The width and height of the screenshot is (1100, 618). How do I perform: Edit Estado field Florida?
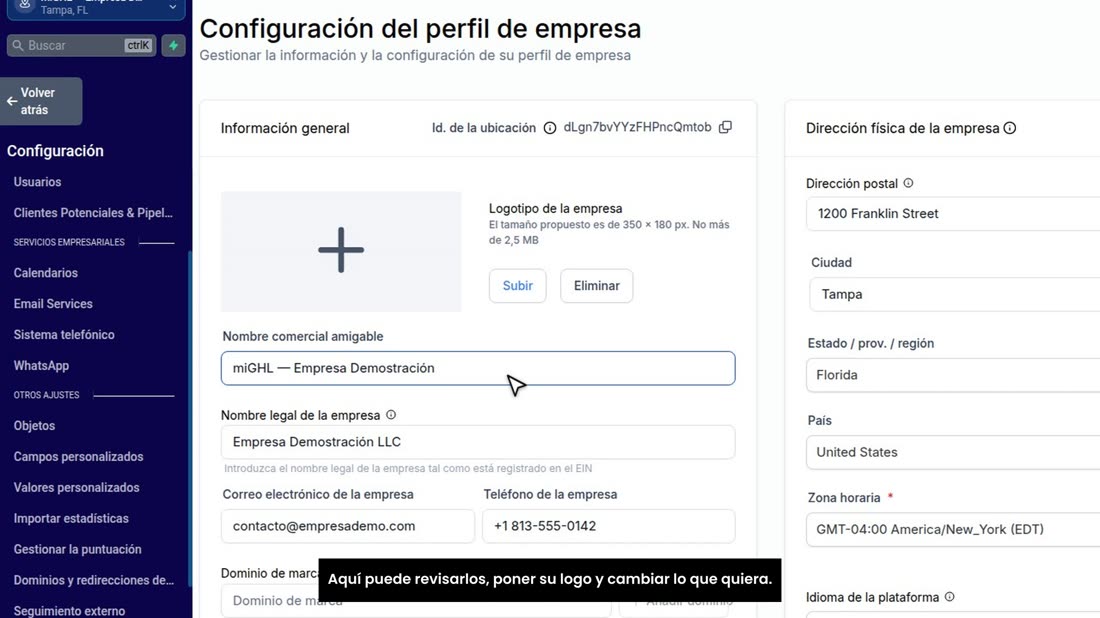(x=953, y=375)
